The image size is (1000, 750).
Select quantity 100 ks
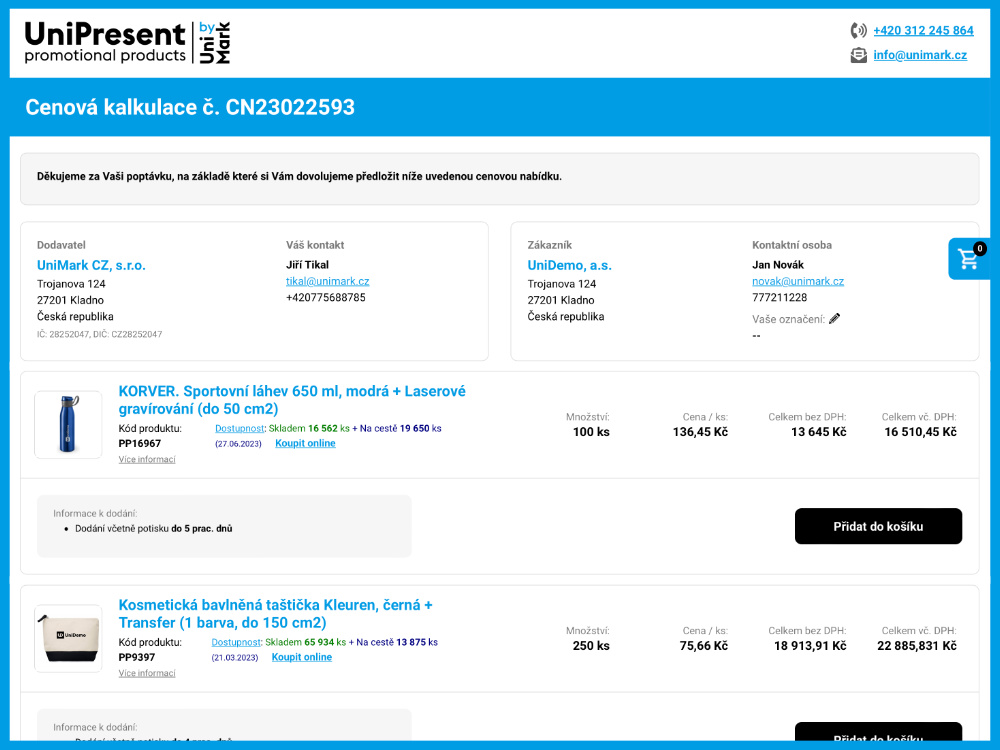(591, 432)
